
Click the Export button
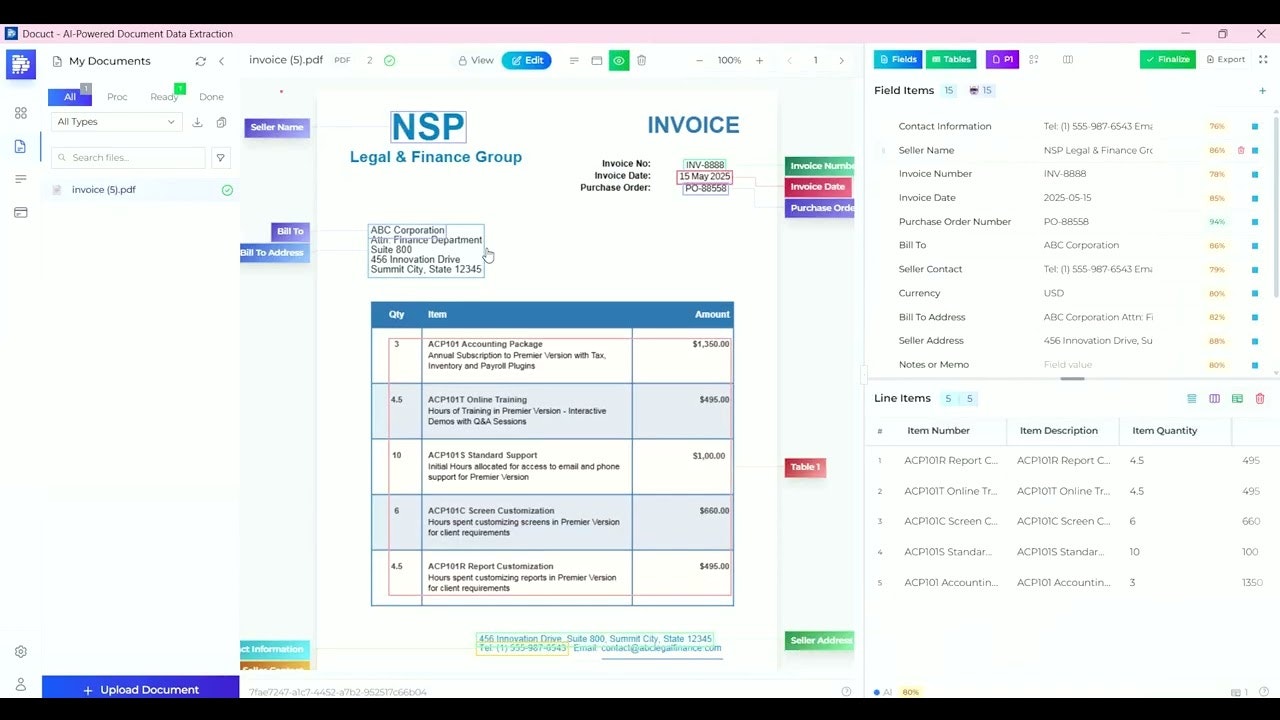tap(1225, 59)
